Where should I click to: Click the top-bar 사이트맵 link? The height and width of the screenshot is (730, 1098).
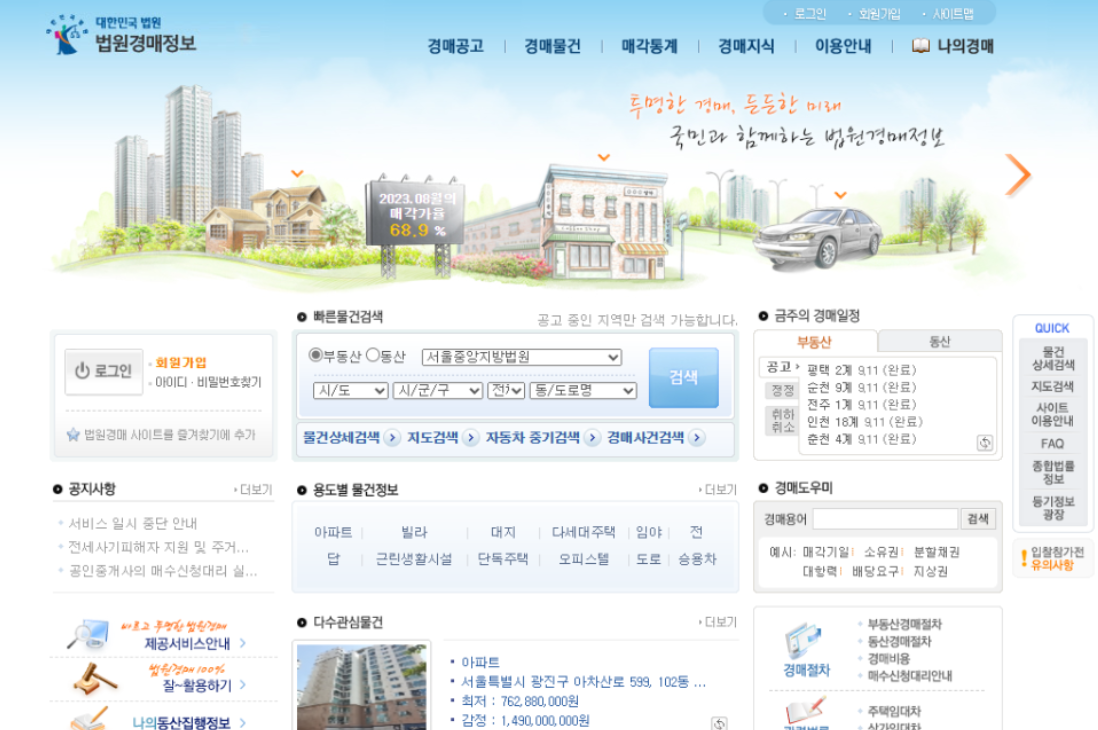[x=953, y=14]
